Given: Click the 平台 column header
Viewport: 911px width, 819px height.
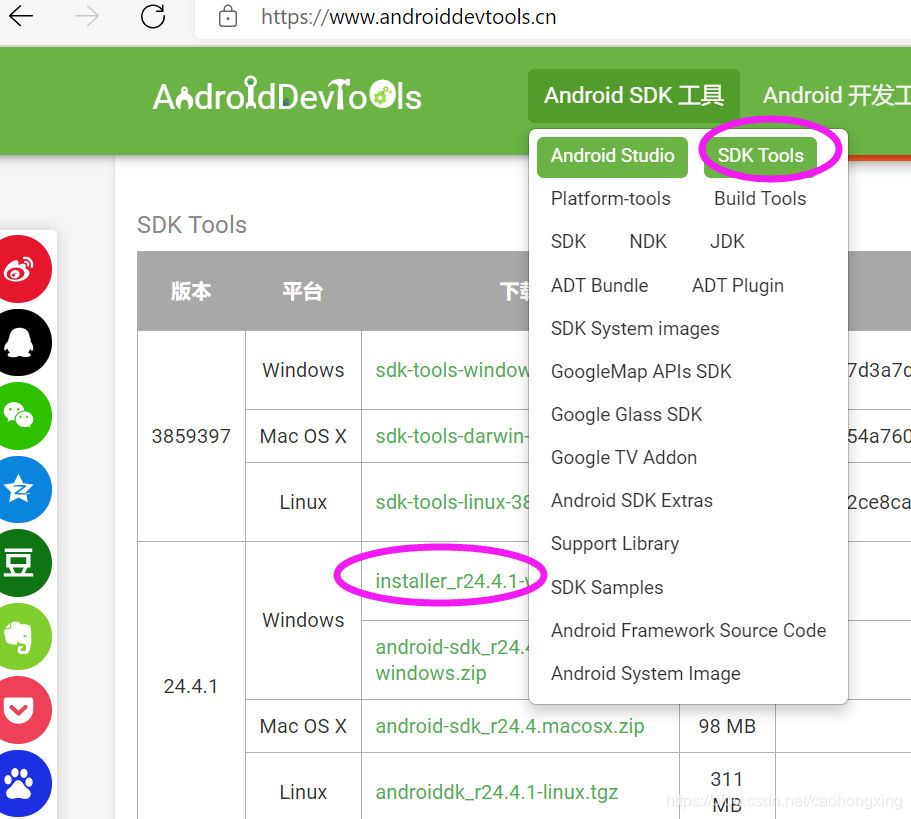Looking at the screenshot, I should 303,291.
